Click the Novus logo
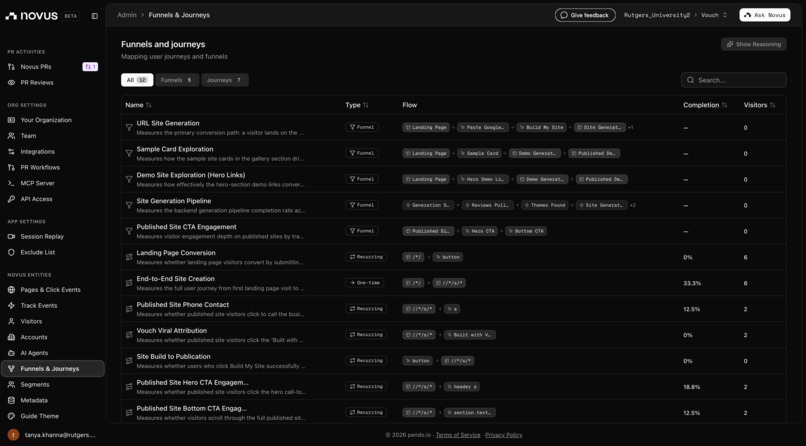 [x=32, y=16]
